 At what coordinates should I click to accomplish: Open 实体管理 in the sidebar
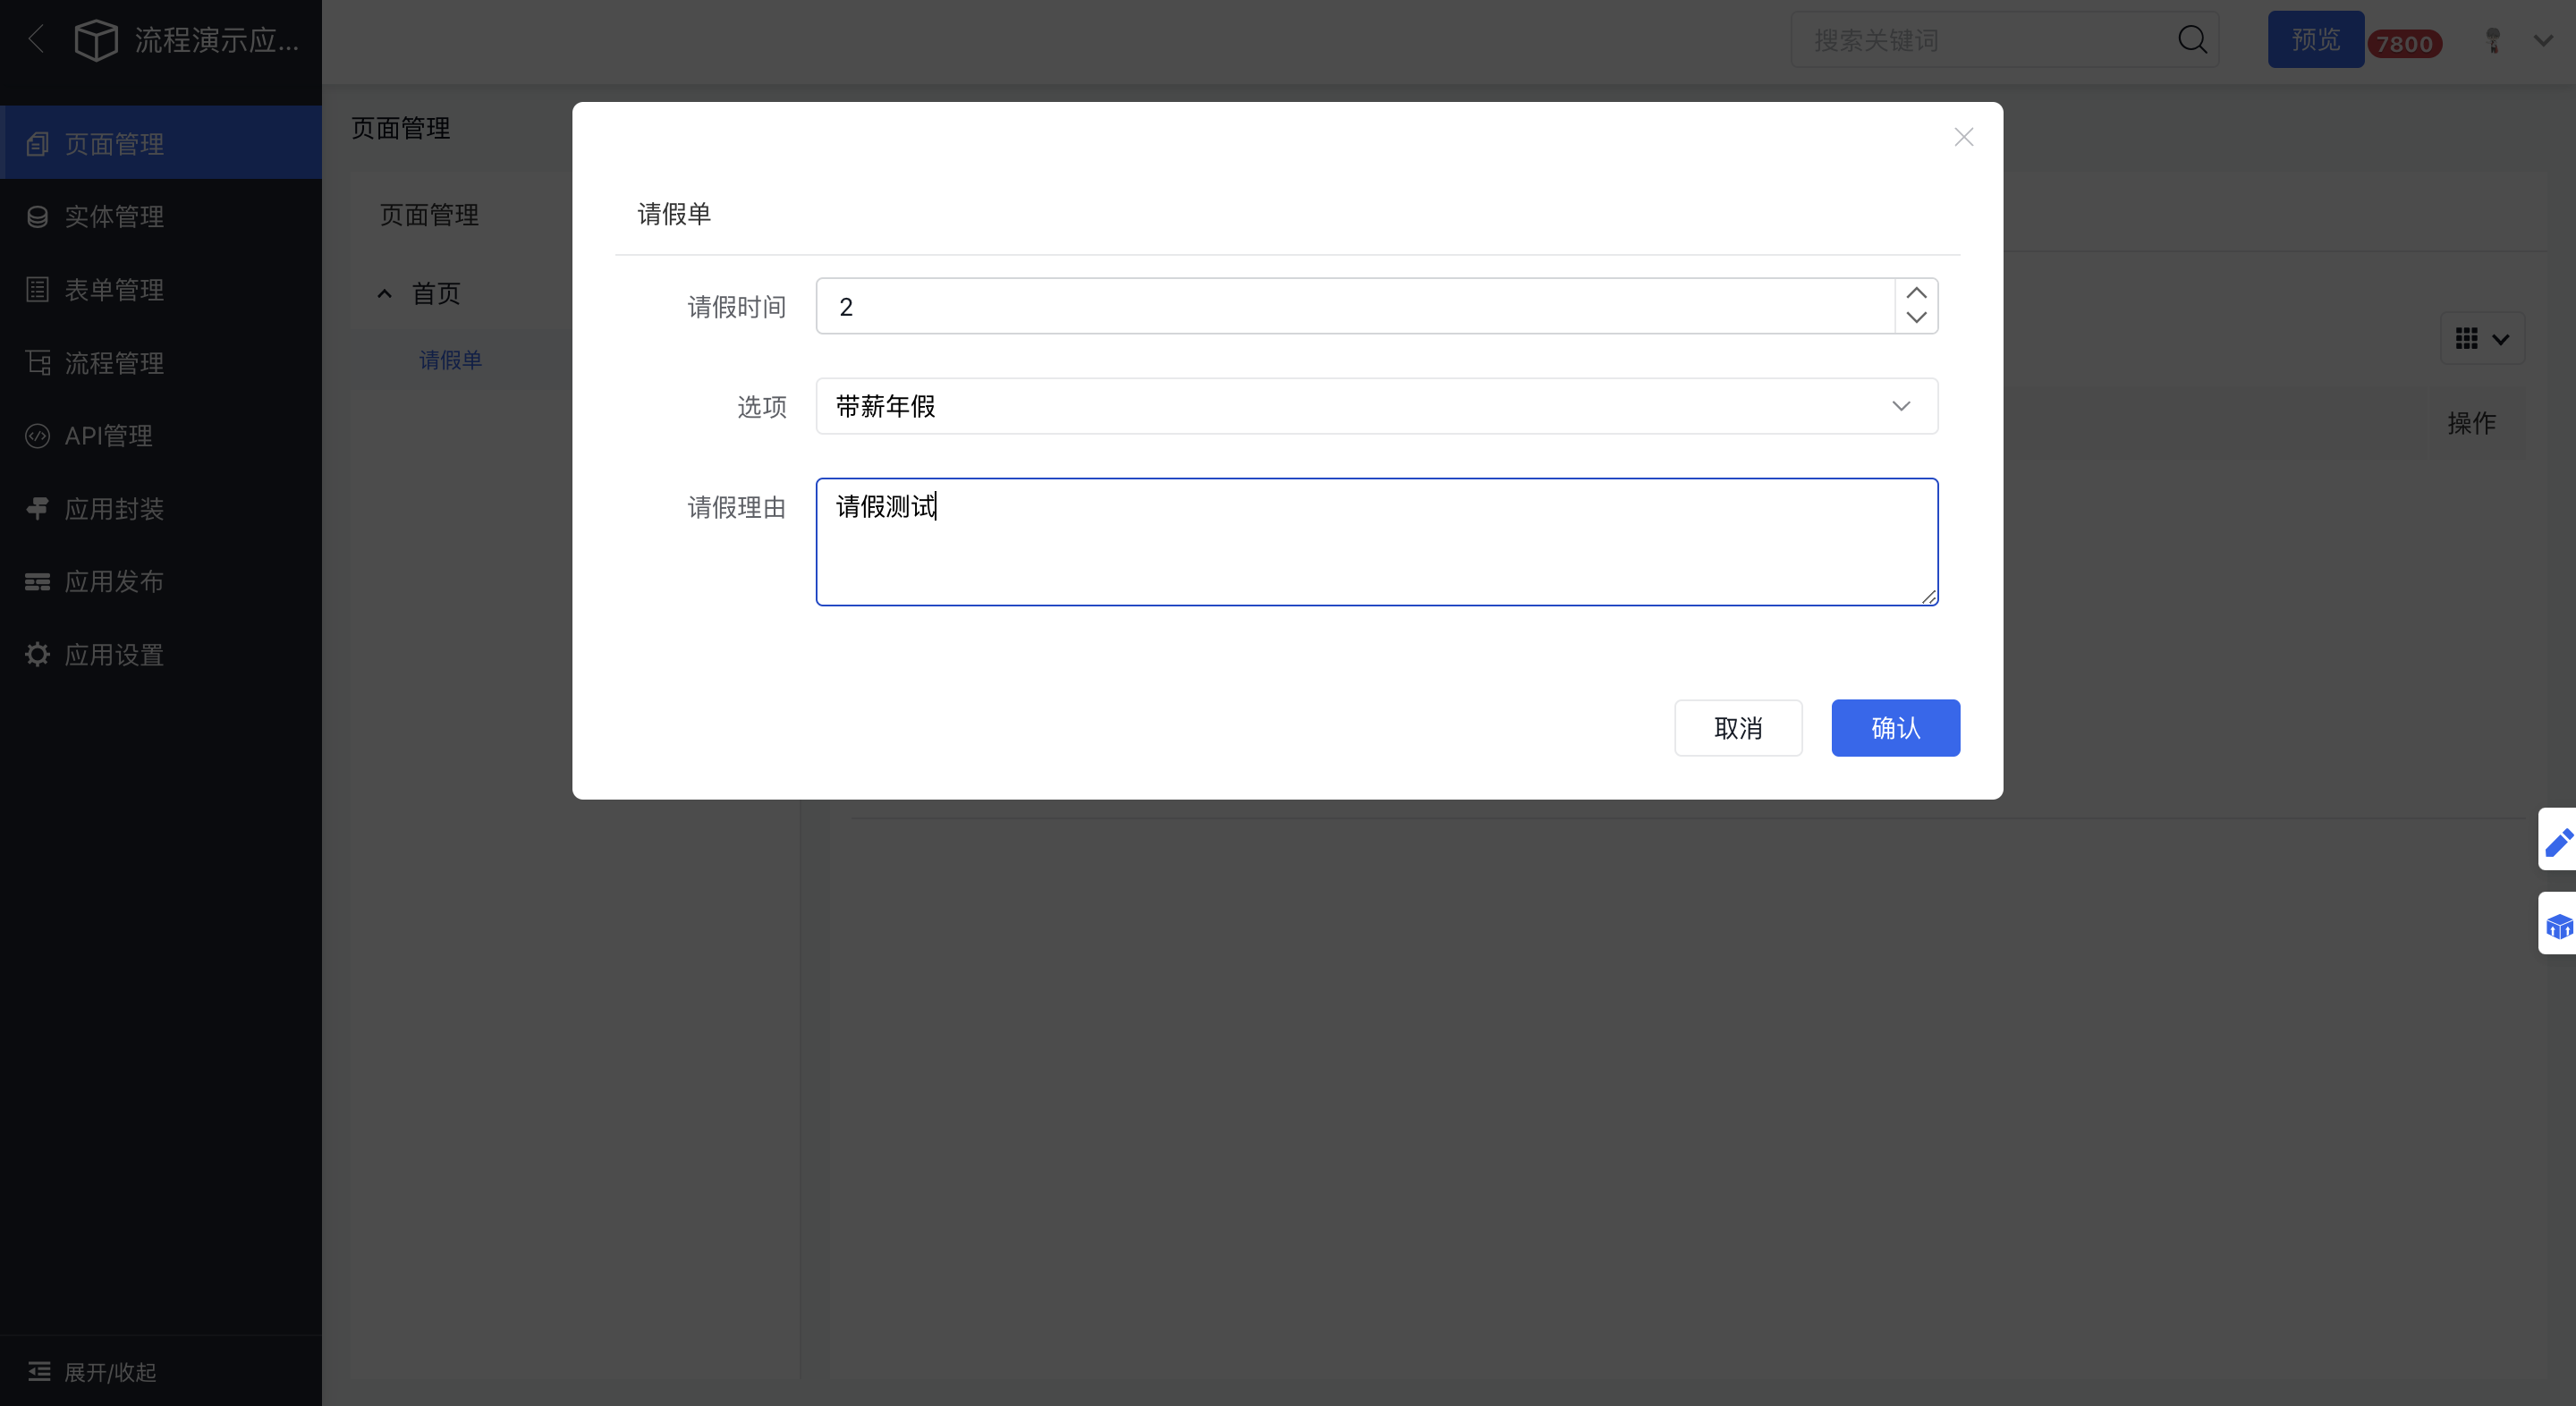pyautogui.click(x=161, y=216)
